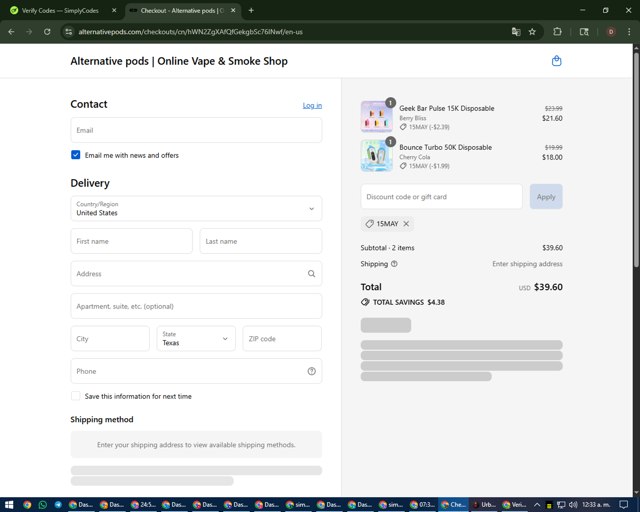The width and height of the screenshot is (640, 512).
Task: Open the Chrome three-dot menu
Action: [629, 32]
